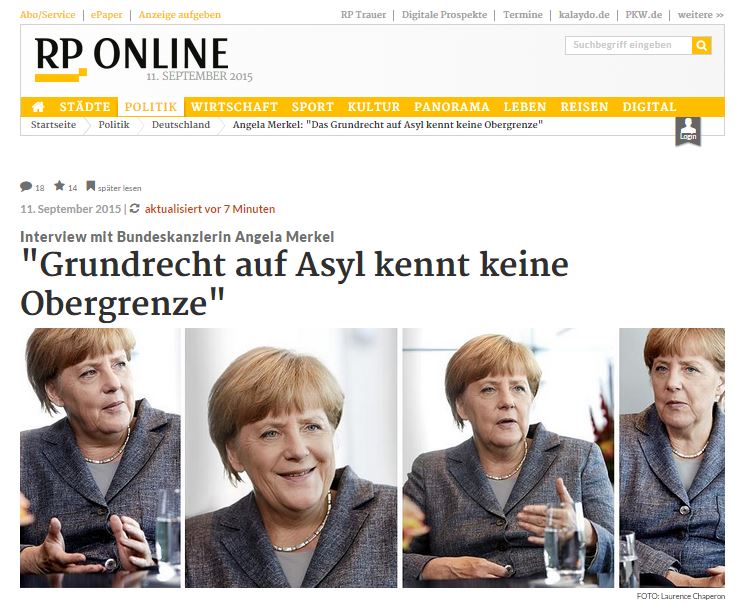Click the home icon in navigation bar
Viewport: 739px width, 603px height.
(38, 107)
